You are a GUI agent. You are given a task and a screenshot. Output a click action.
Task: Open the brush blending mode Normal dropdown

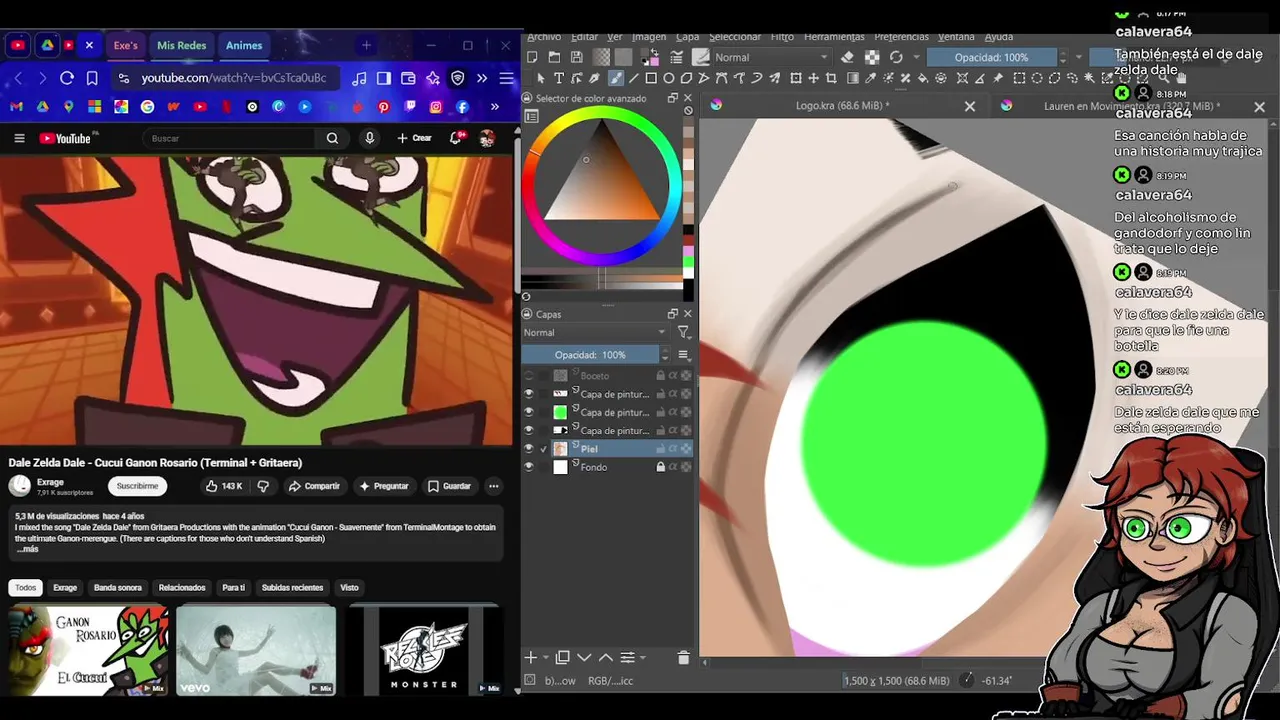click(x=774, y=57)
